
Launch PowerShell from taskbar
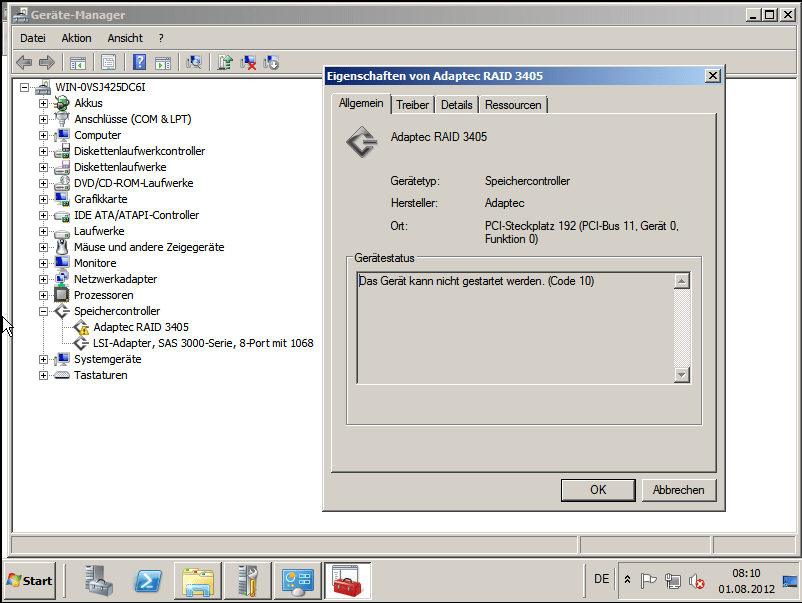point(147,580)
